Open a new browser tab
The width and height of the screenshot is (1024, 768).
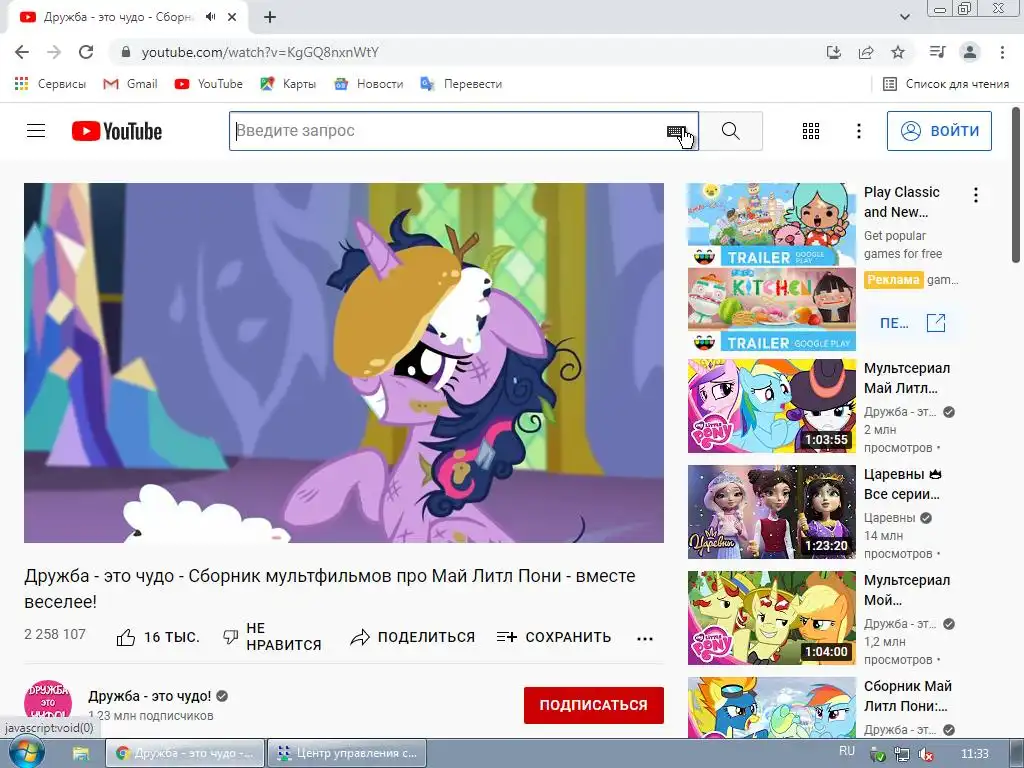pos(270,17)
